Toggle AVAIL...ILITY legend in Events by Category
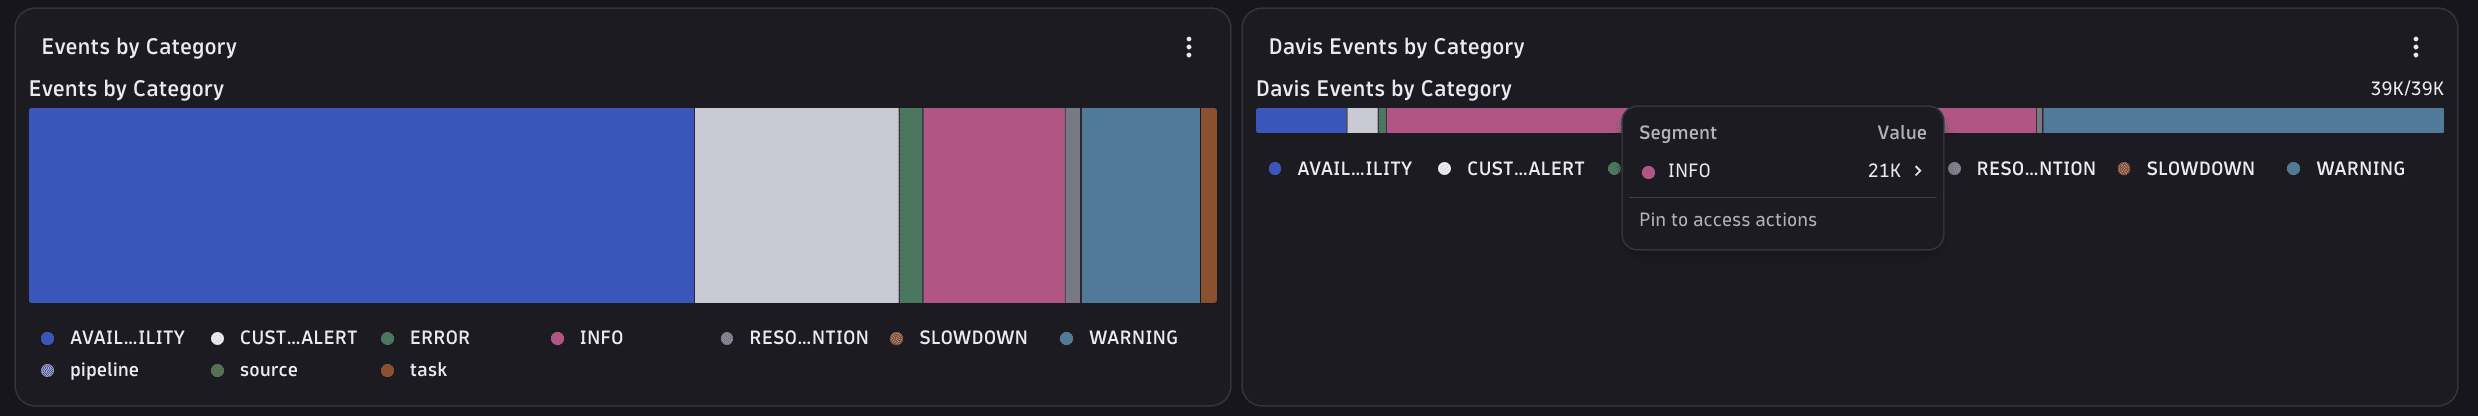This screenshot has width=2478, height=416. pos(113,338)
